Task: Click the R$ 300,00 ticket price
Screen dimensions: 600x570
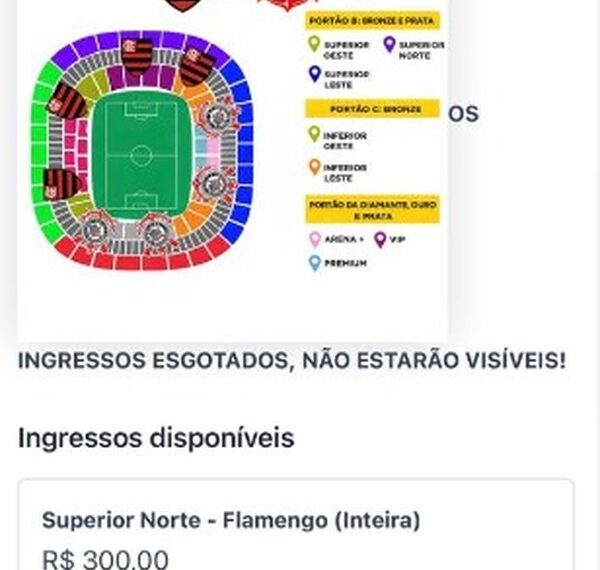Action: [105, 559]
